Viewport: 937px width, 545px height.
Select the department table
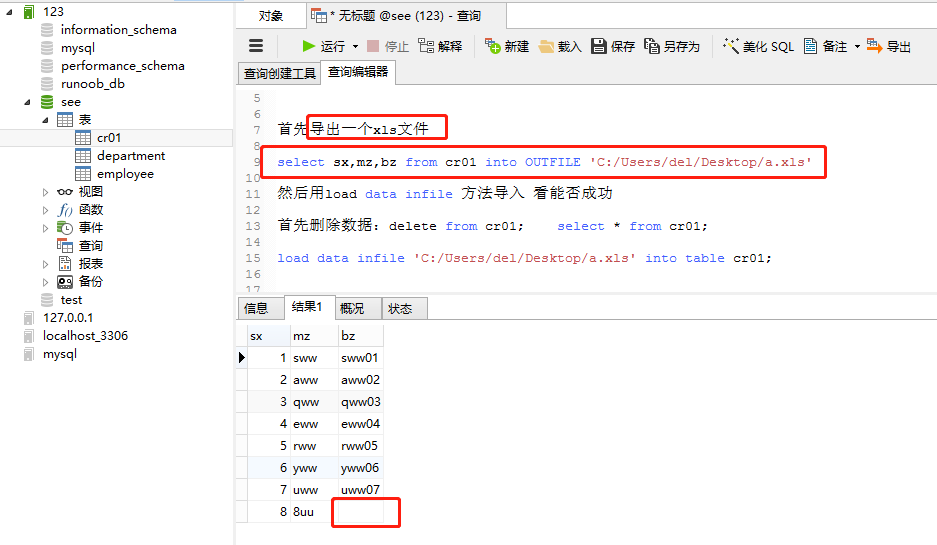pyautogui.click(x=131, y=156)
